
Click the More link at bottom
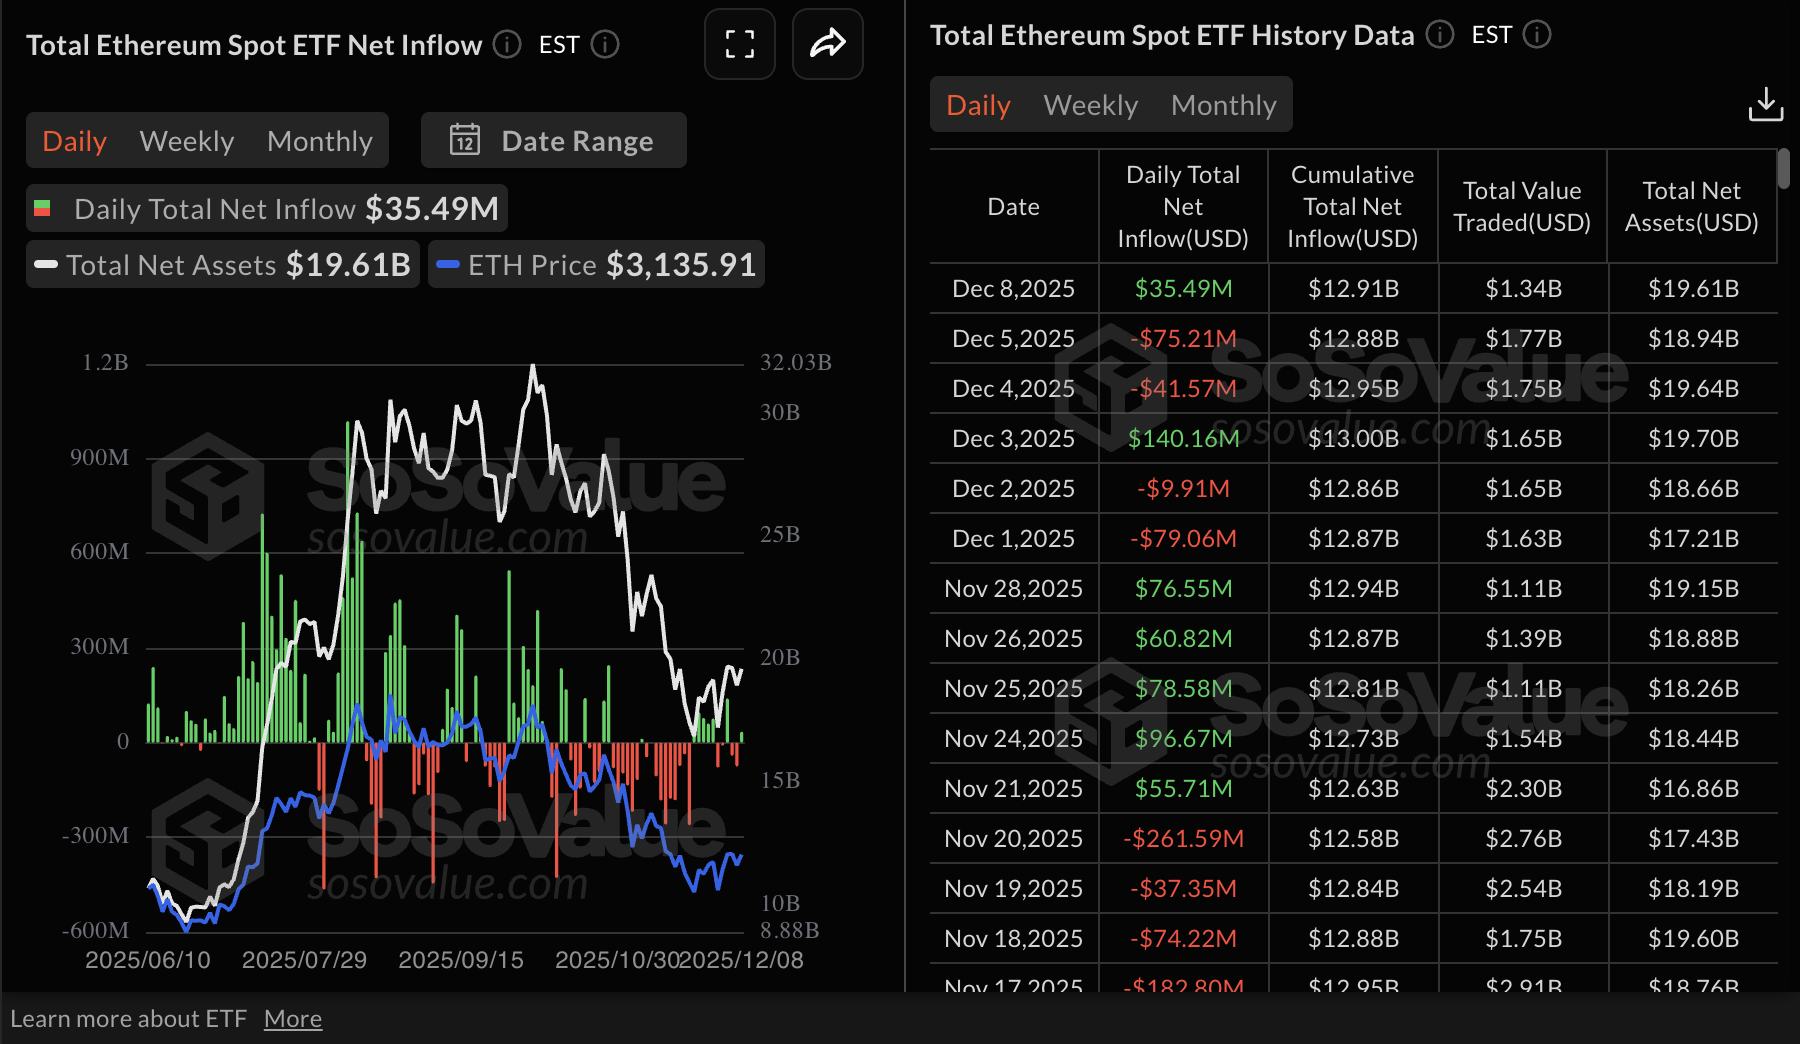[x=293, y=1017]
